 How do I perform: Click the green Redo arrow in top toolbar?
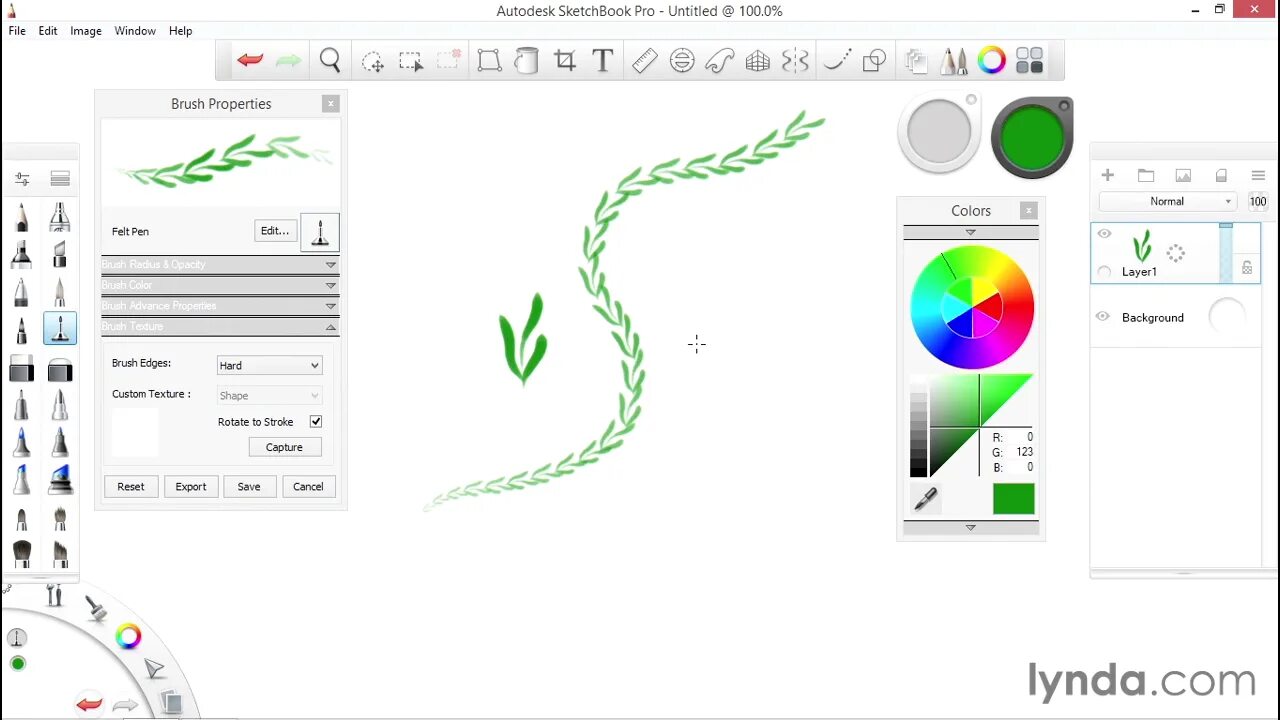click(288, 61)
